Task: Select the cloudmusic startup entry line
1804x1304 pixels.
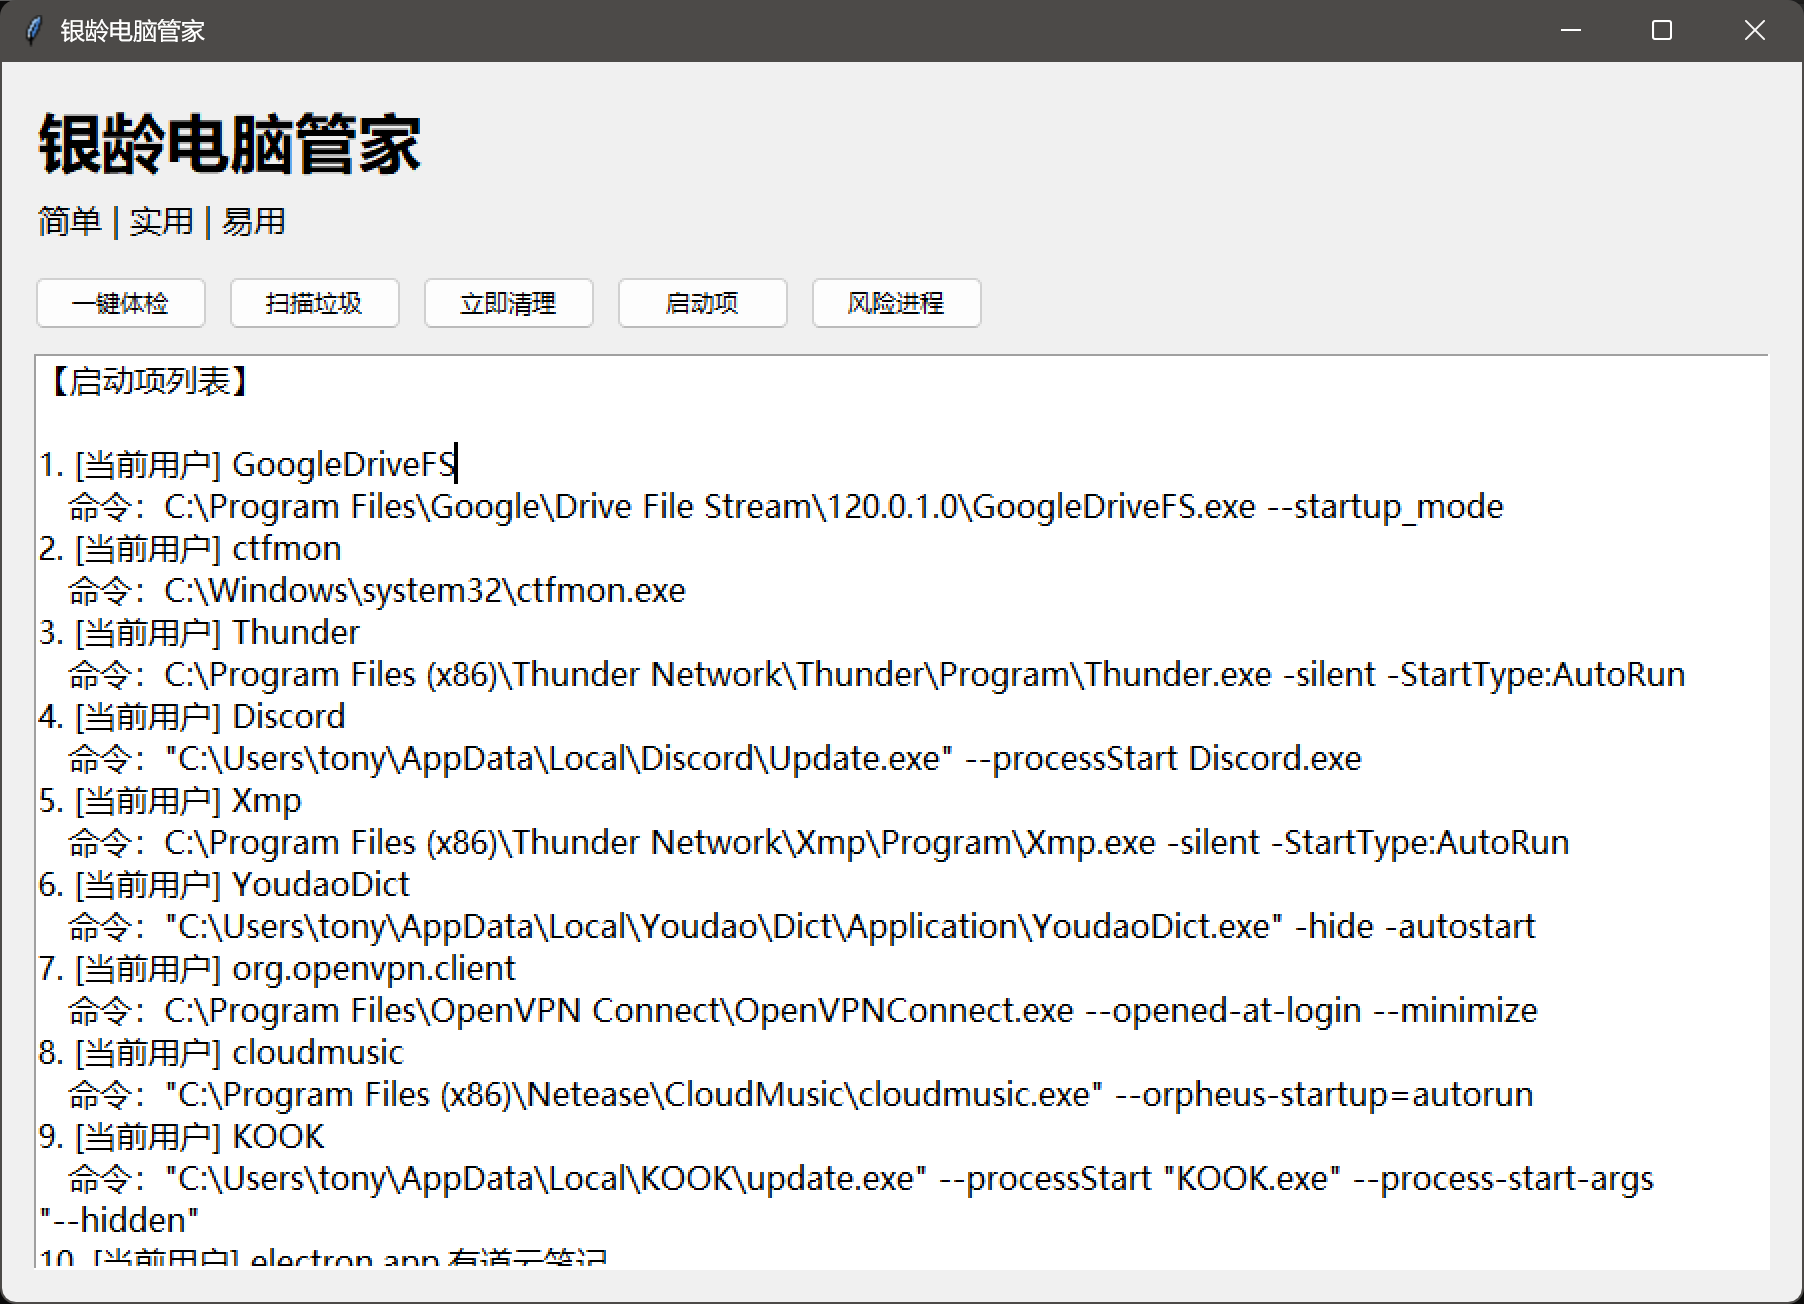Action: click(x=221, y=1053)
